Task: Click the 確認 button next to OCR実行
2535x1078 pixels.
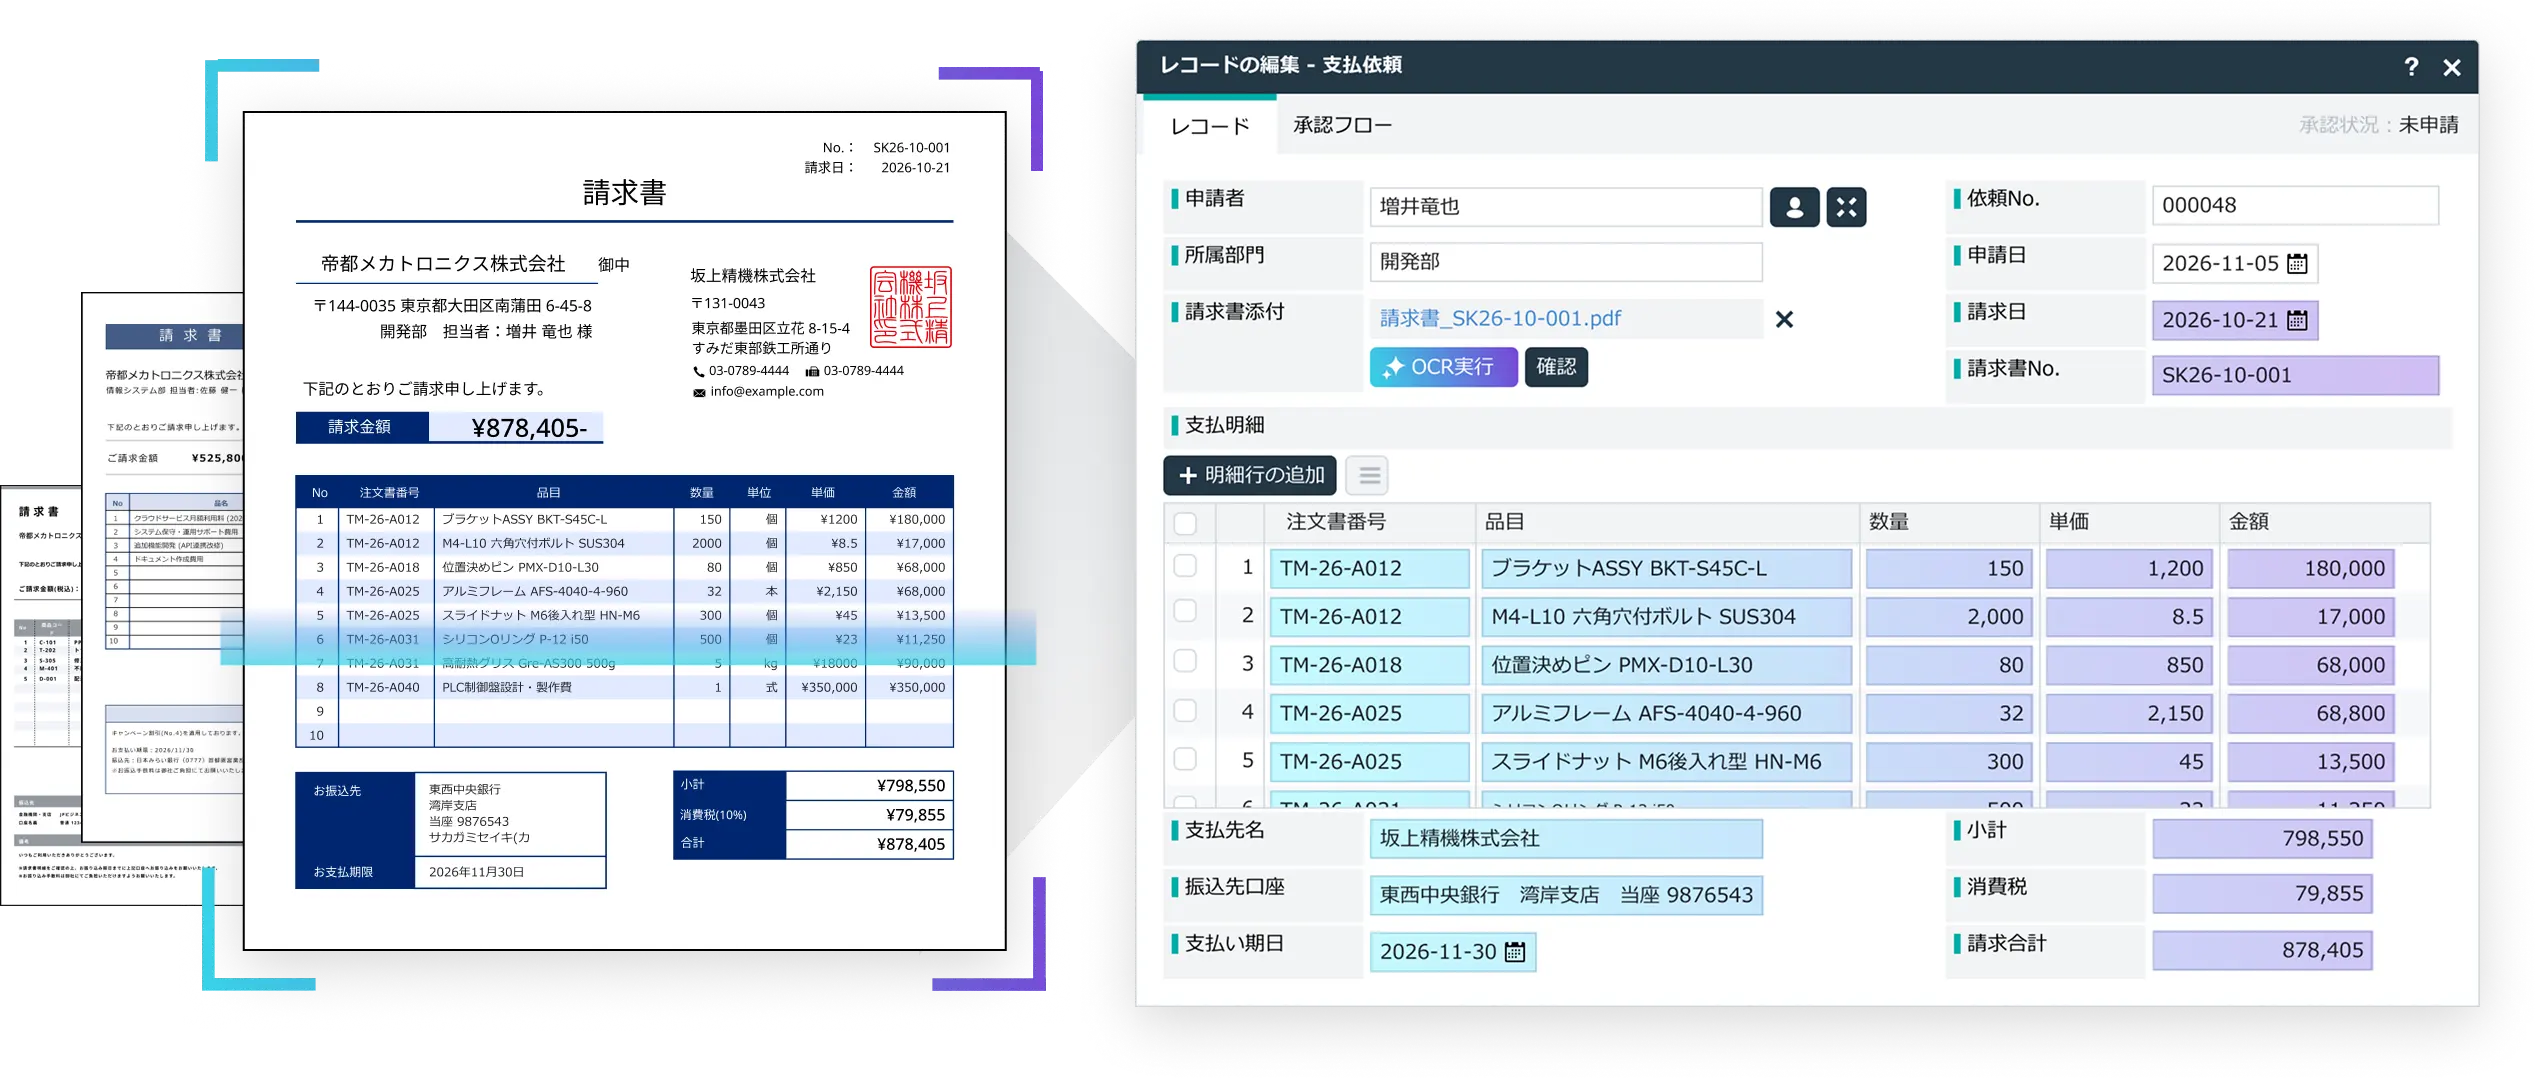Action: (1556, 367)
